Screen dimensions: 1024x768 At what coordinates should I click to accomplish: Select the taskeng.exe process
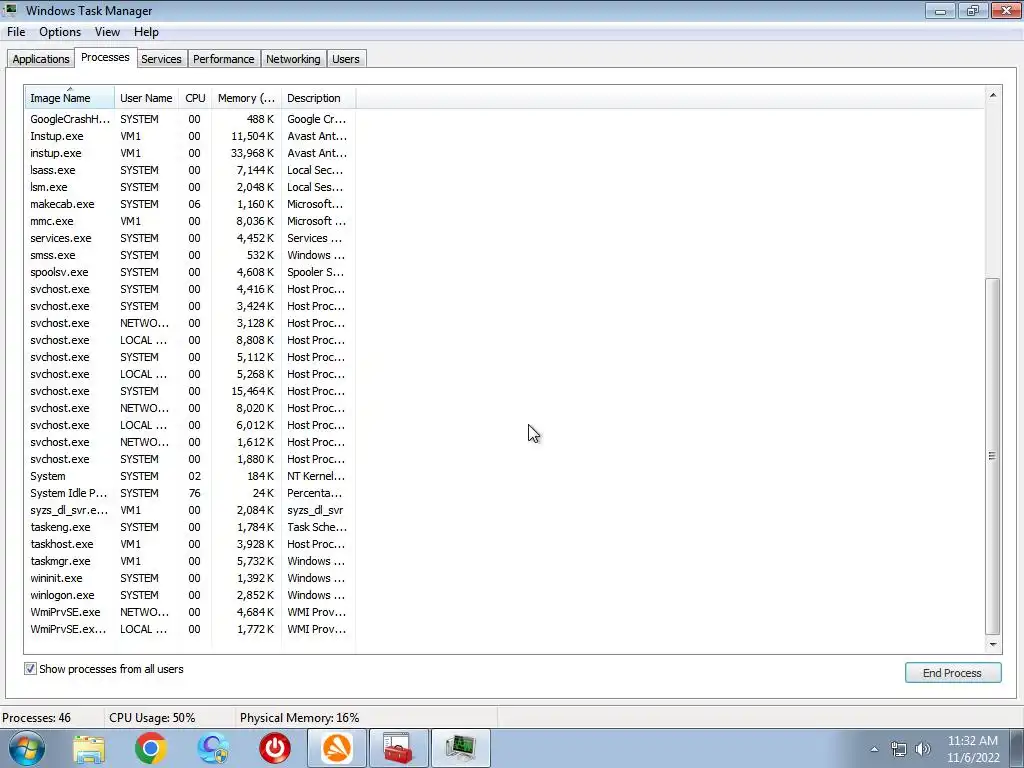190,527
